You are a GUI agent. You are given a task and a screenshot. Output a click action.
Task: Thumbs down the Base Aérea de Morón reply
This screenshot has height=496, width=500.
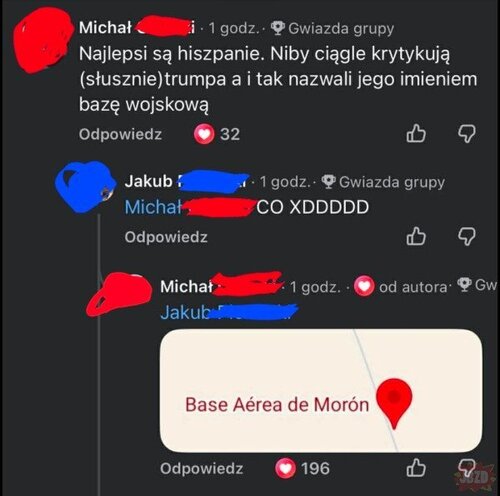[466, 468]
